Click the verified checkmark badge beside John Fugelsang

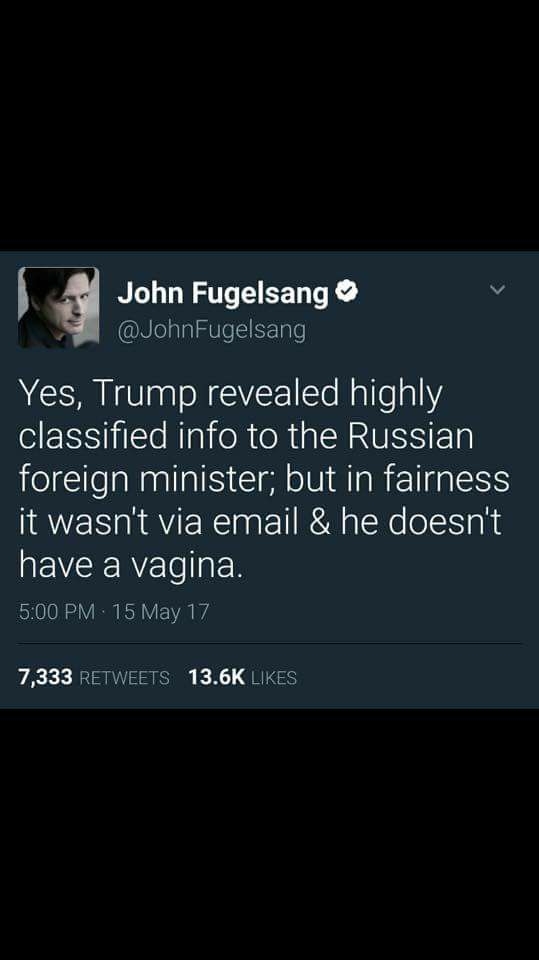point(347,293)
